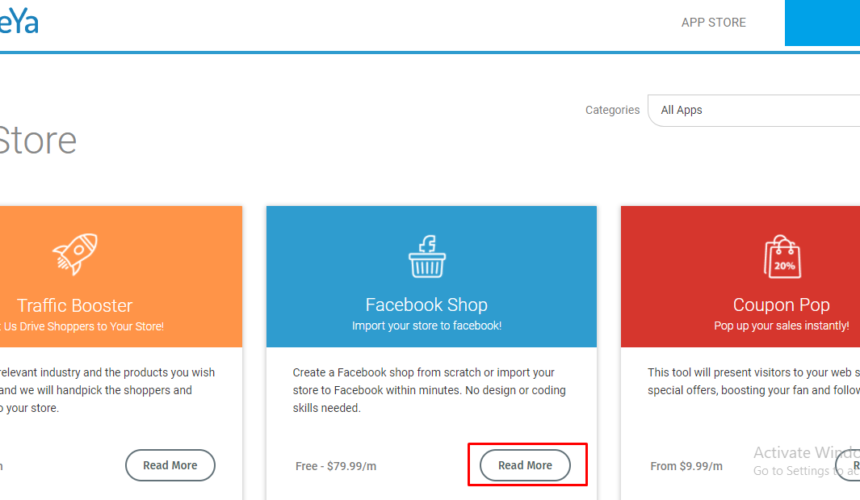Open the APP STORE menu item
Screen dimensions: 860x500
click(714, 22)
